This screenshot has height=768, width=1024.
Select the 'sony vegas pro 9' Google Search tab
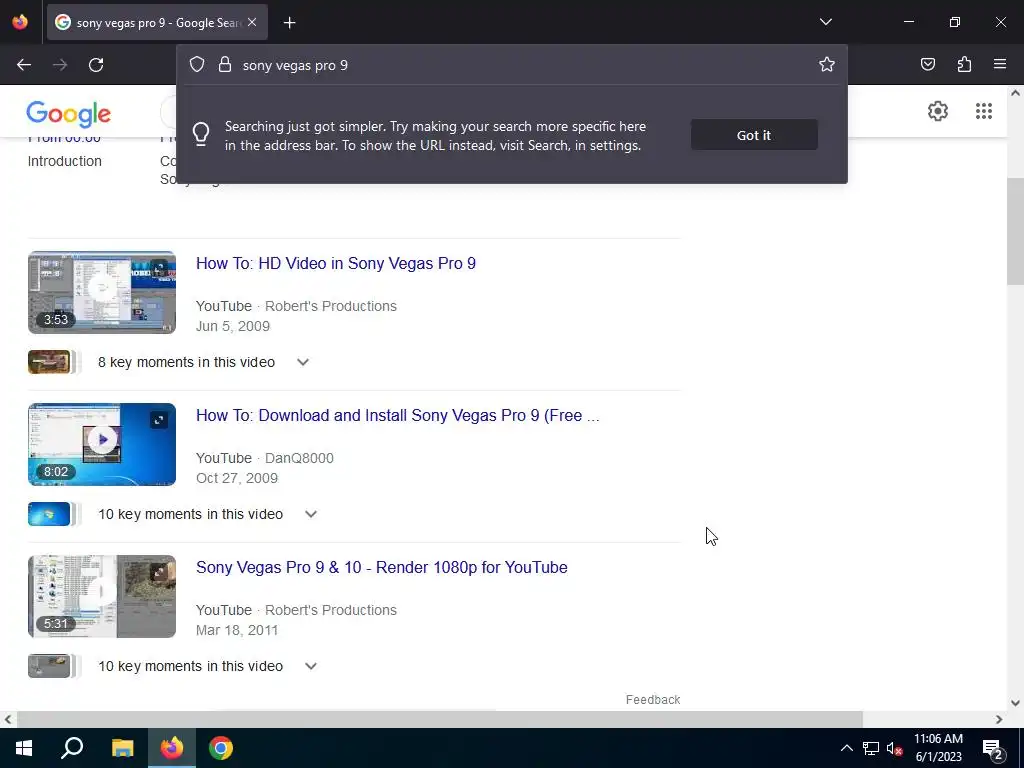point(157,23)
